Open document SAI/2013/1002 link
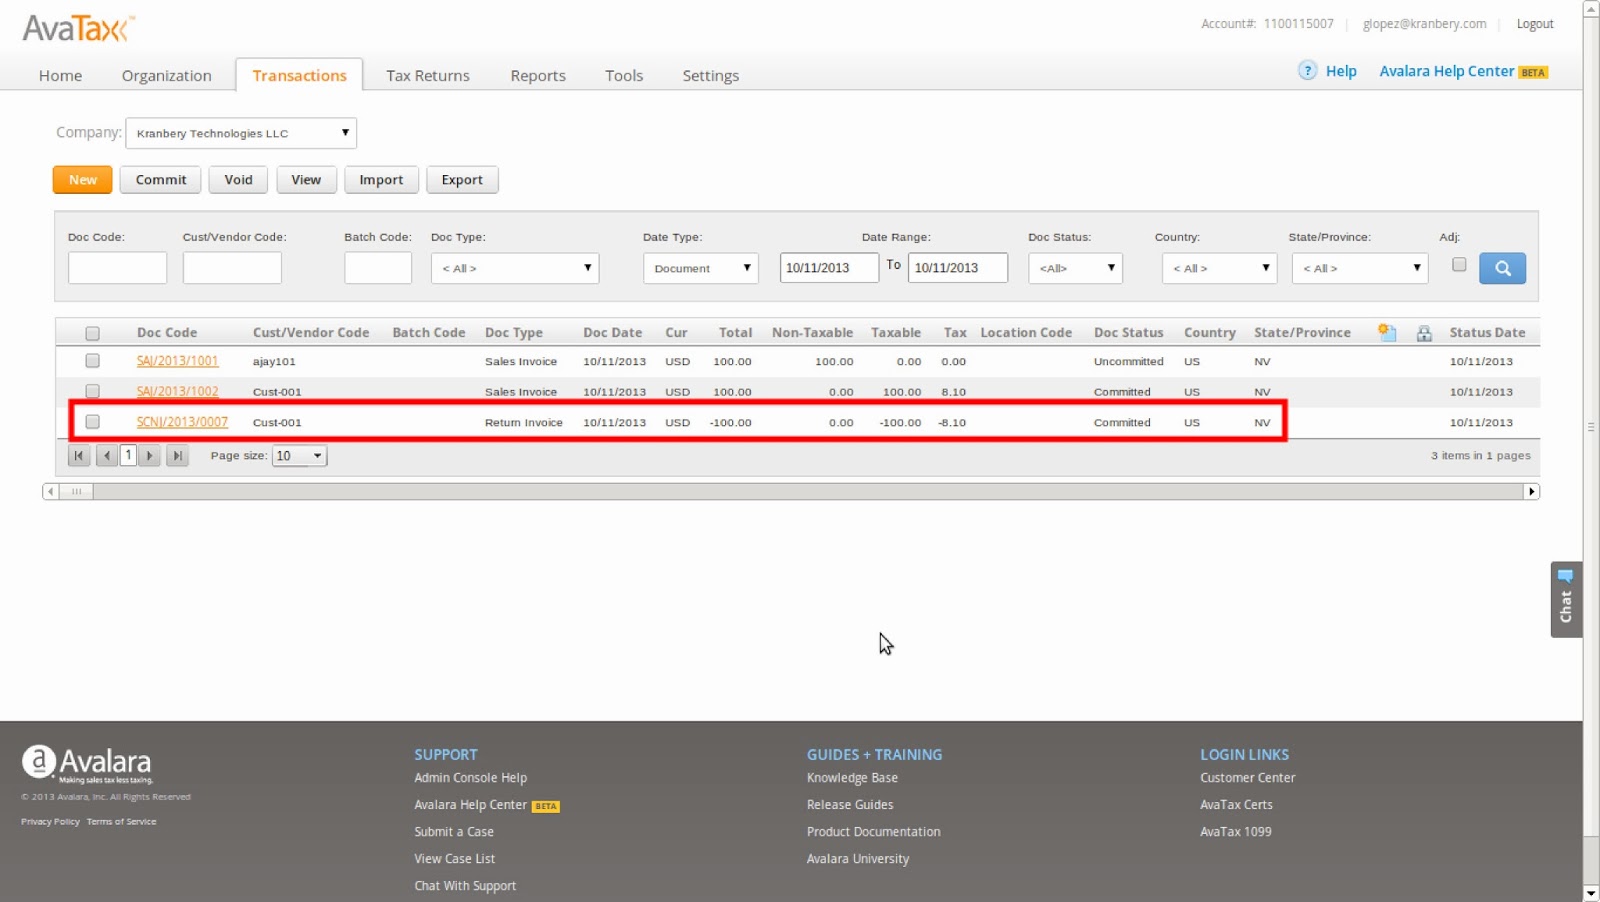Viewport: 1600px width, 902px height. 177,391
